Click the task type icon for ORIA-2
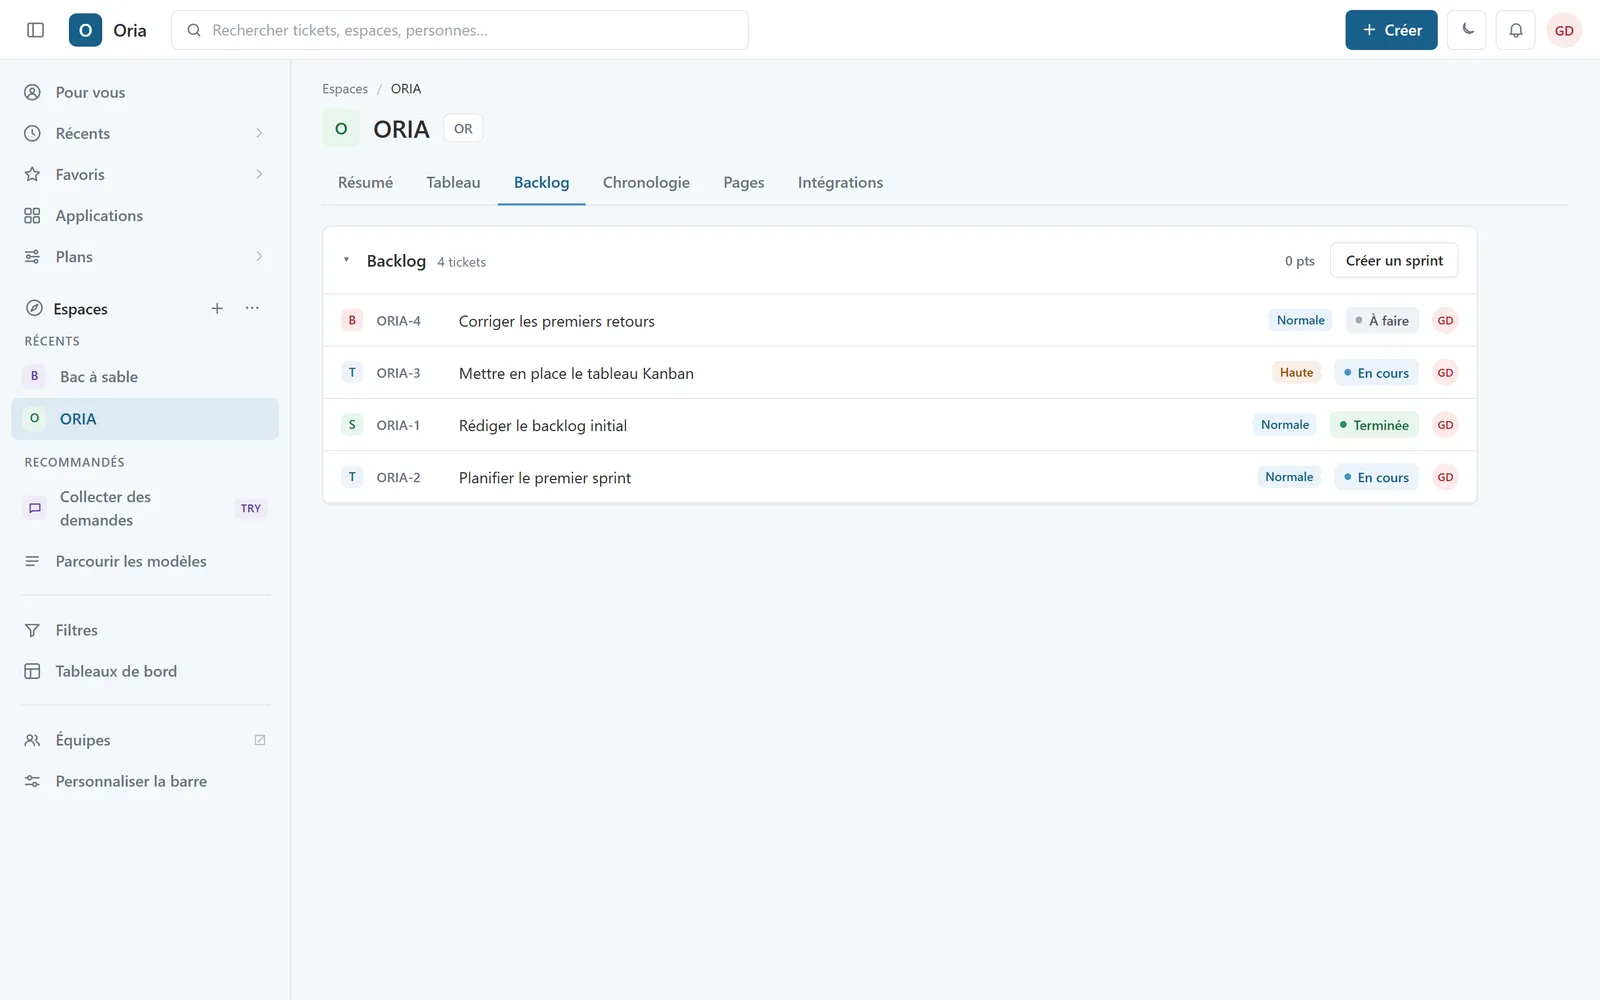This screenshot has height=1000, width=1600. pyautogui.click(x=352, y=477)
